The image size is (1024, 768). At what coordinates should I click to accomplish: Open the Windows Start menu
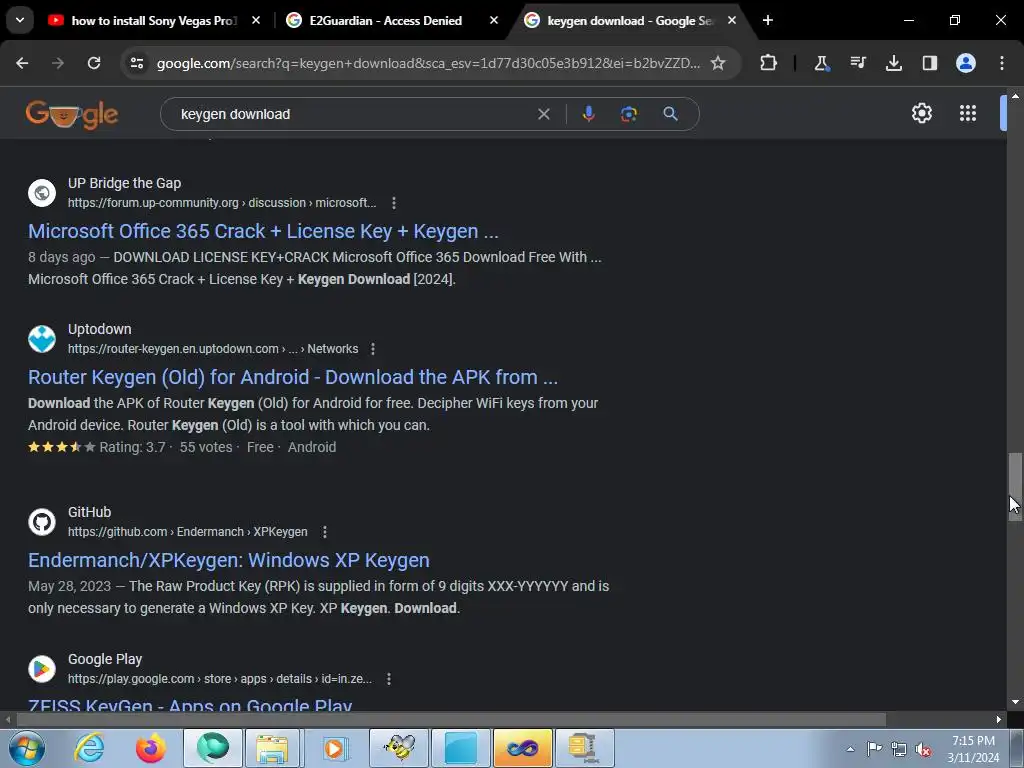point(27,748)
